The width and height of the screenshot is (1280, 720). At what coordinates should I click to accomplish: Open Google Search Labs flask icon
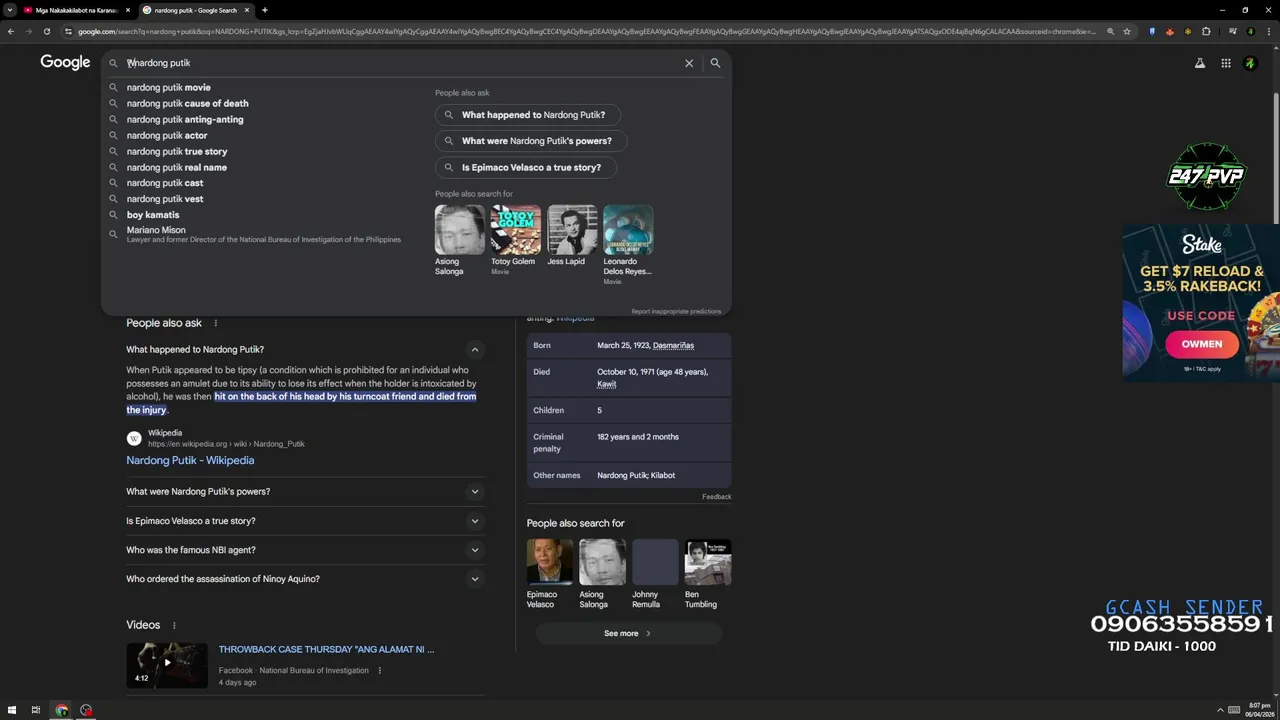click(1200, 63)
